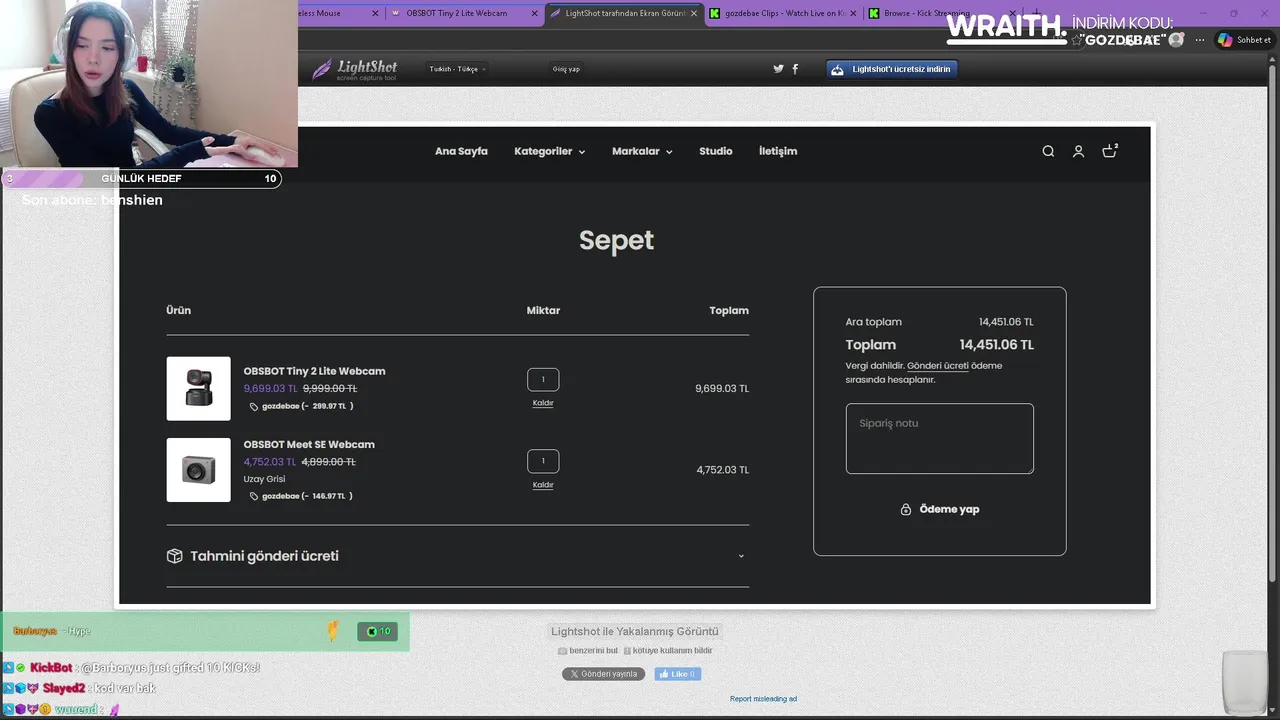This screenshot has width=1280, height=720.
Task: Click quantity field for OBSBOT Meet SE
Action: [543, 461]
